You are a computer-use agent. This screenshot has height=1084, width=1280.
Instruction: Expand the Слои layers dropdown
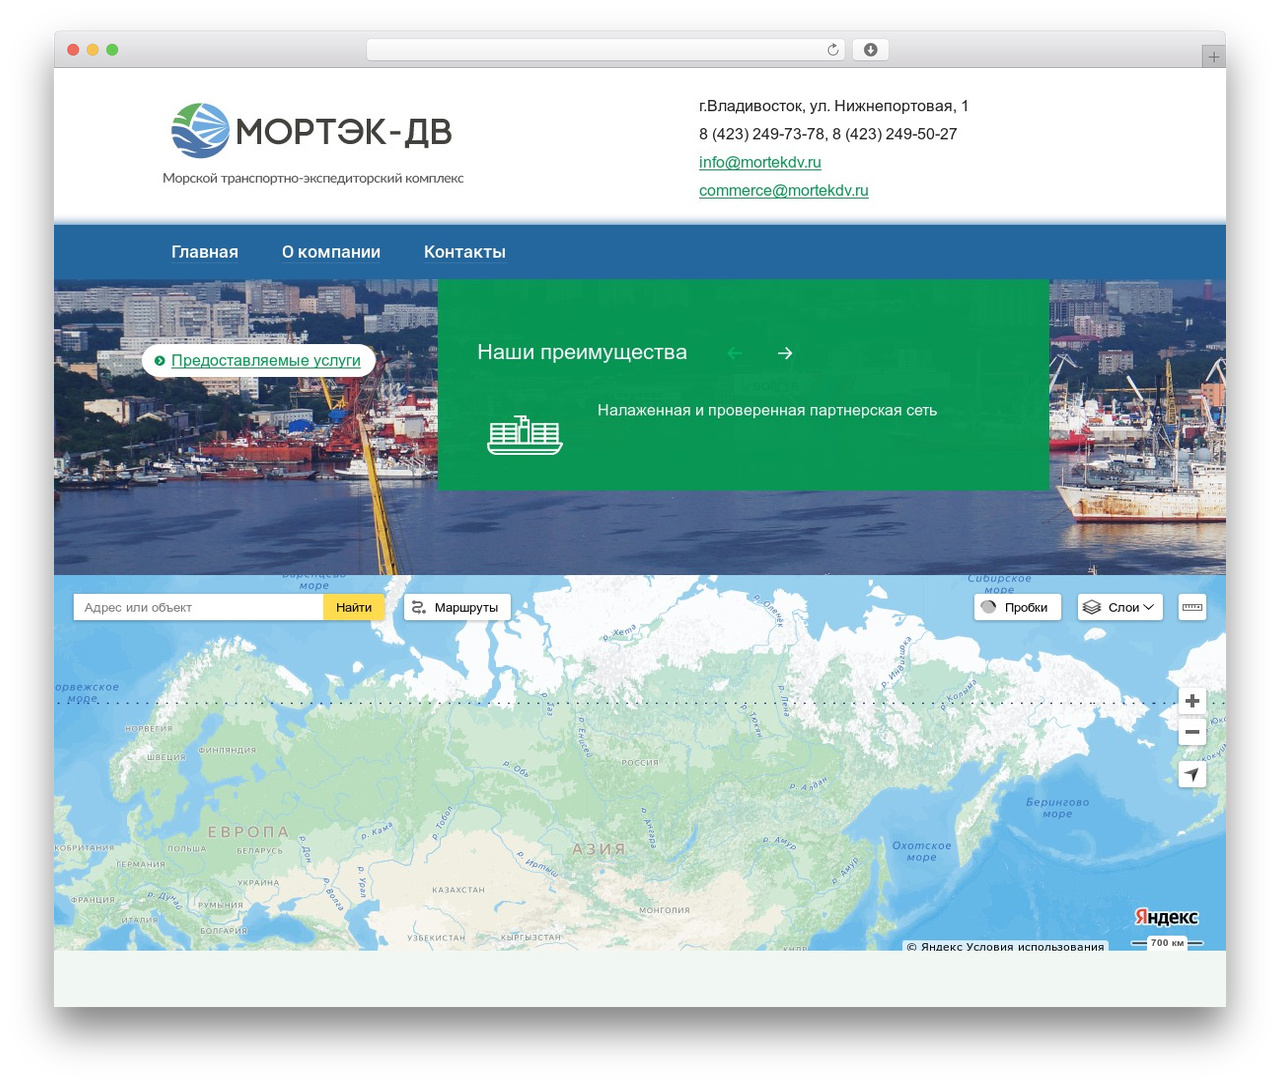pyautogui.click(x=1120, y=607)
